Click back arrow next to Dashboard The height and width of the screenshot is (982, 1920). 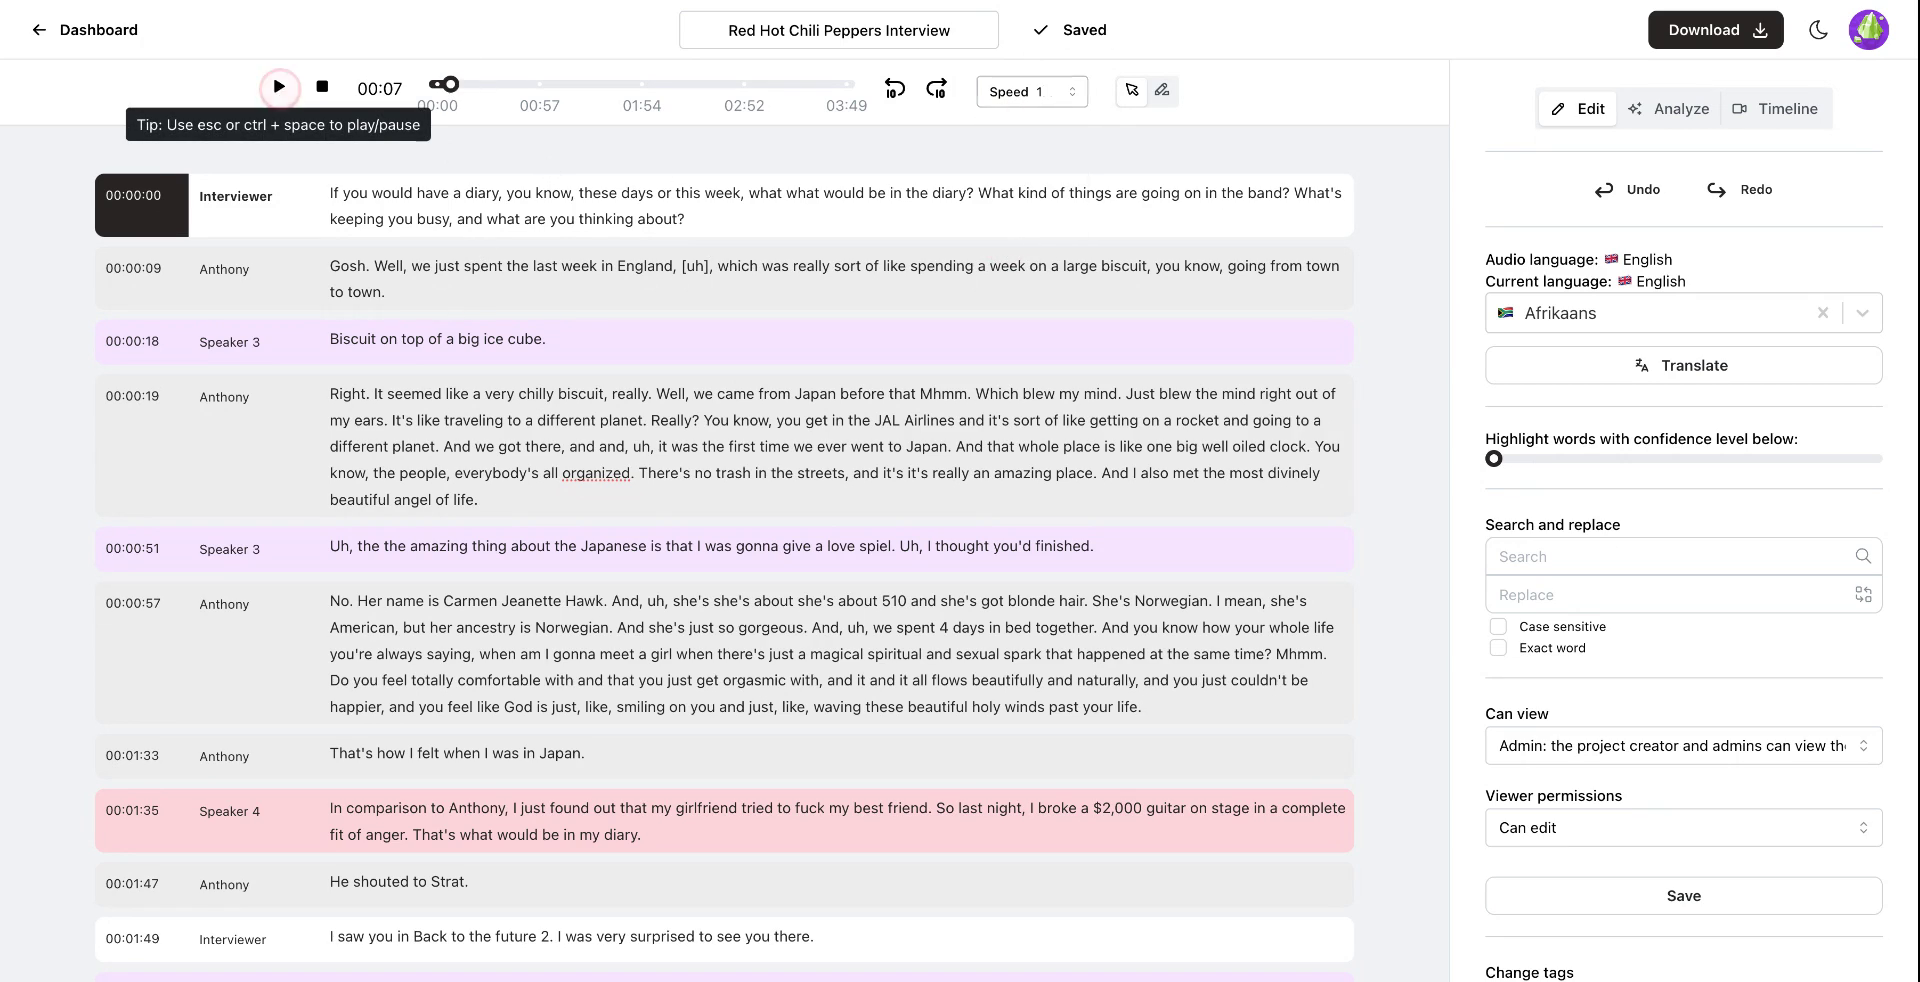pyautogui.click(x=39, y=30)
